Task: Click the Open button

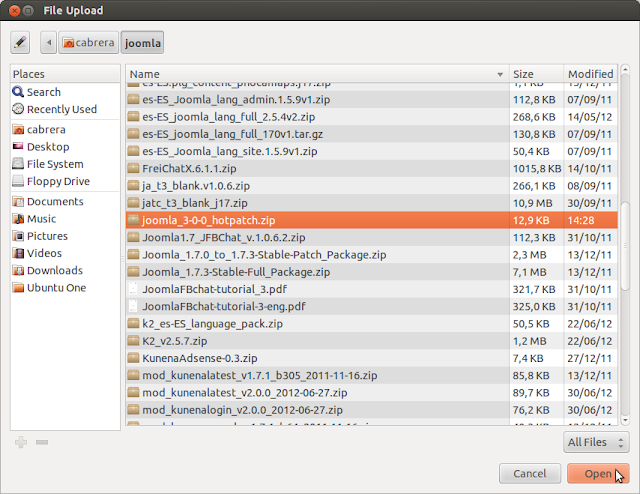Action: pos(598,474)
